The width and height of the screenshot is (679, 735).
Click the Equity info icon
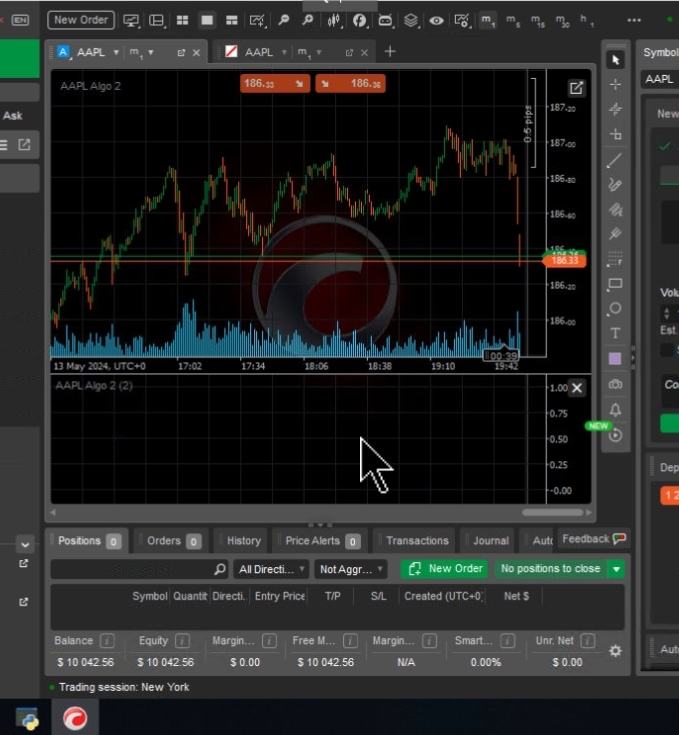pyautogui.click(x=182, y=640)
